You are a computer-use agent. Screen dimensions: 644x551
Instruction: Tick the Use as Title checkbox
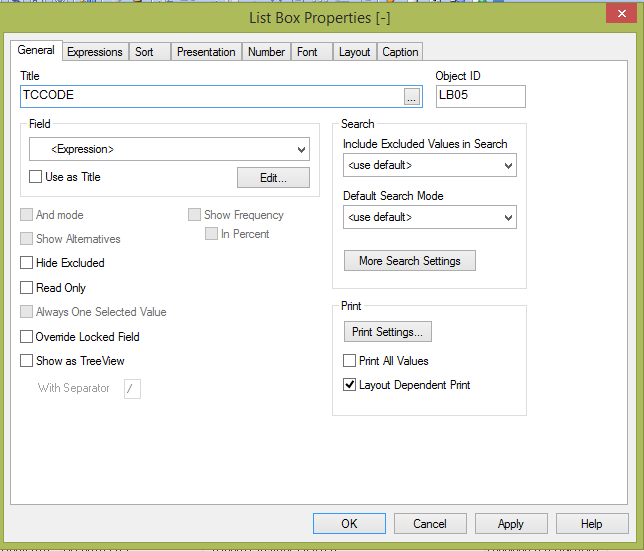pos(37,177)
